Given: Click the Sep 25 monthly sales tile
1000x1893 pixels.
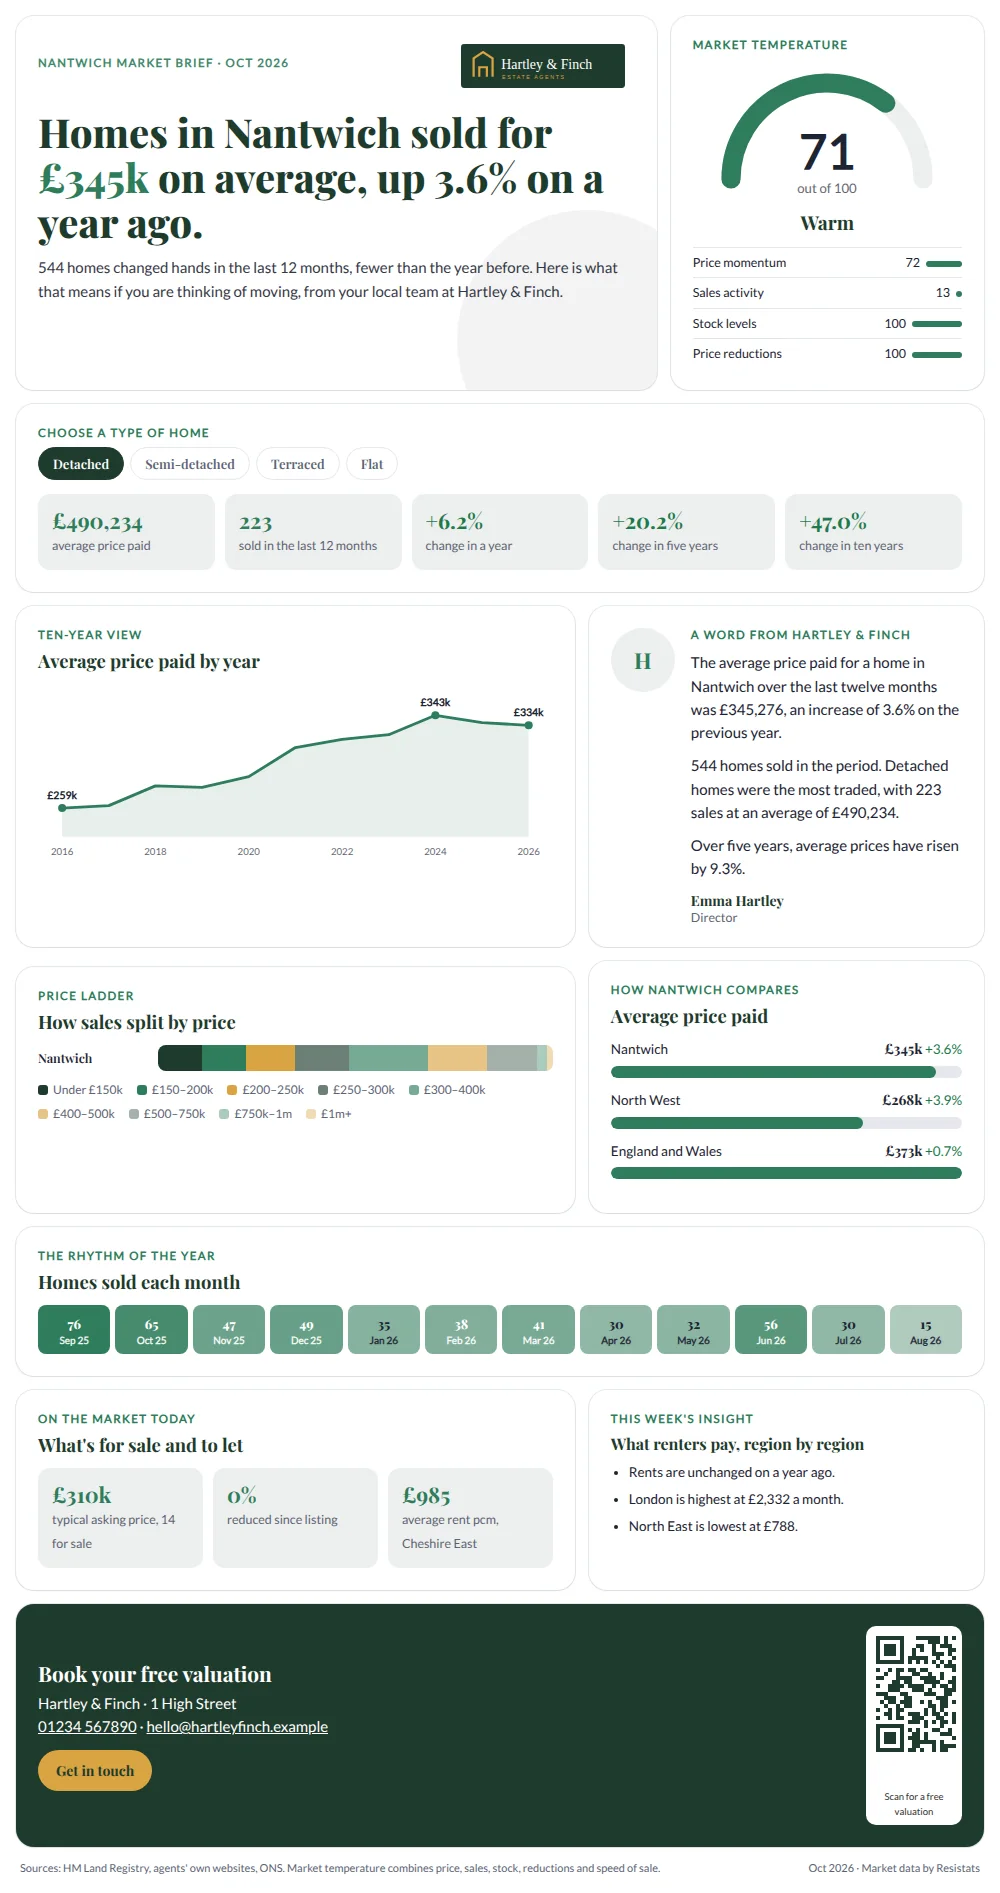Looking at the screenshot, I should [x=74, y=1330].
